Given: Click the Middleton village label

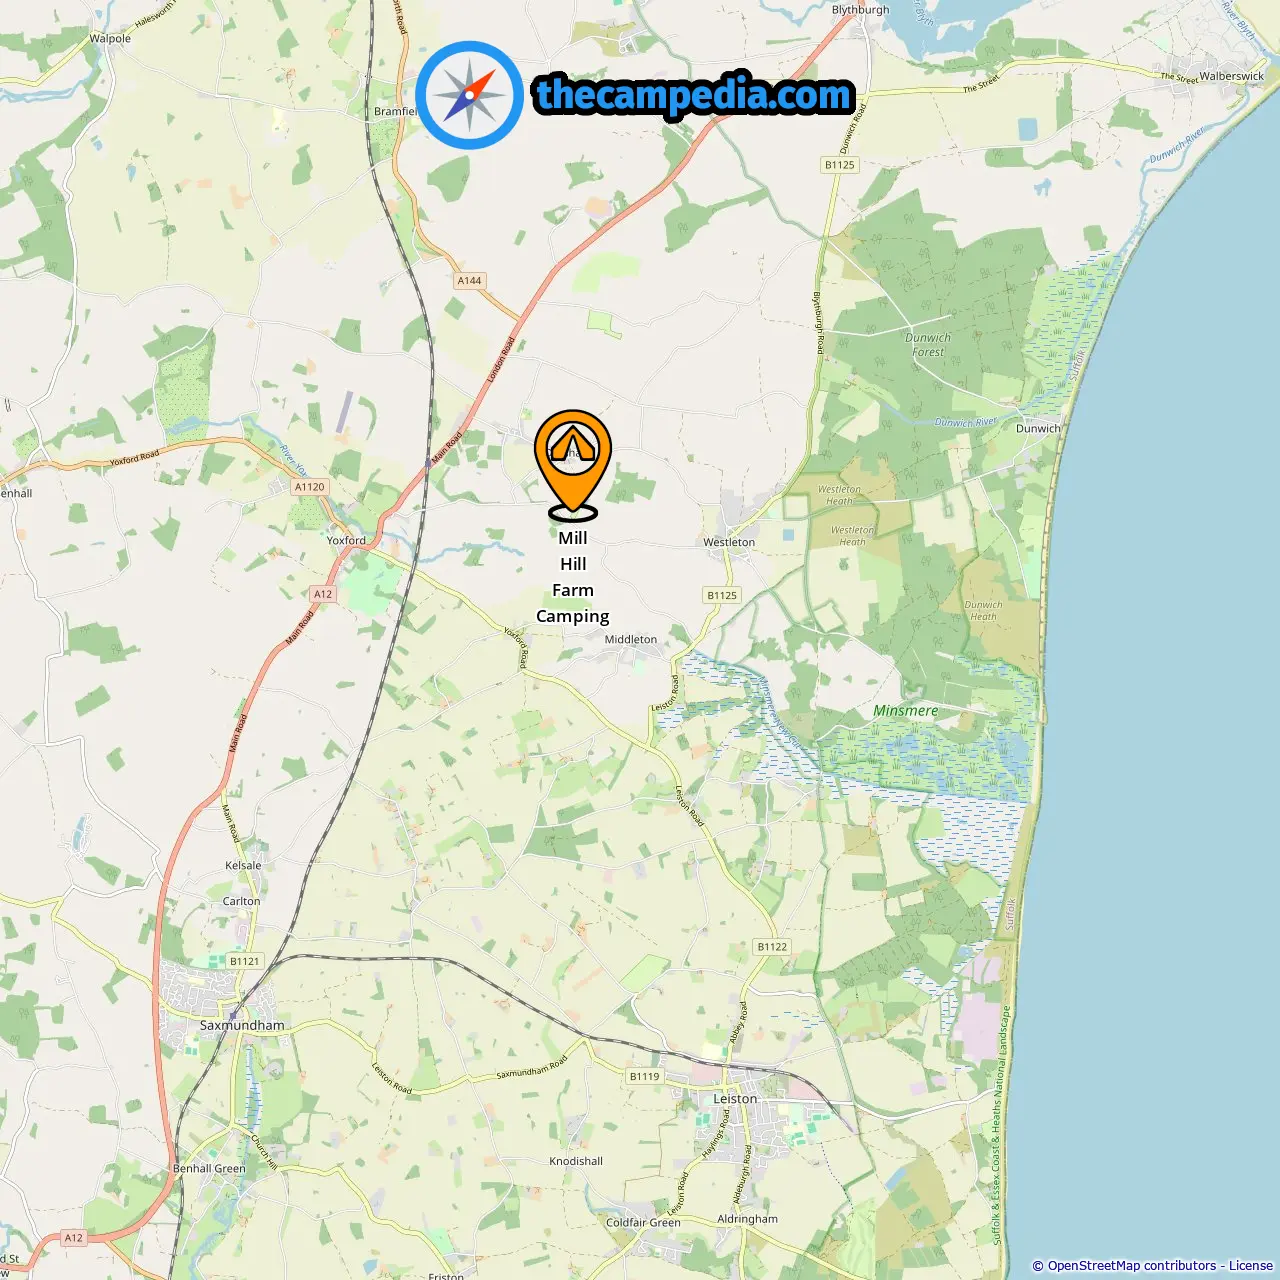Looking at the screenshot, I should pos(631,639).
